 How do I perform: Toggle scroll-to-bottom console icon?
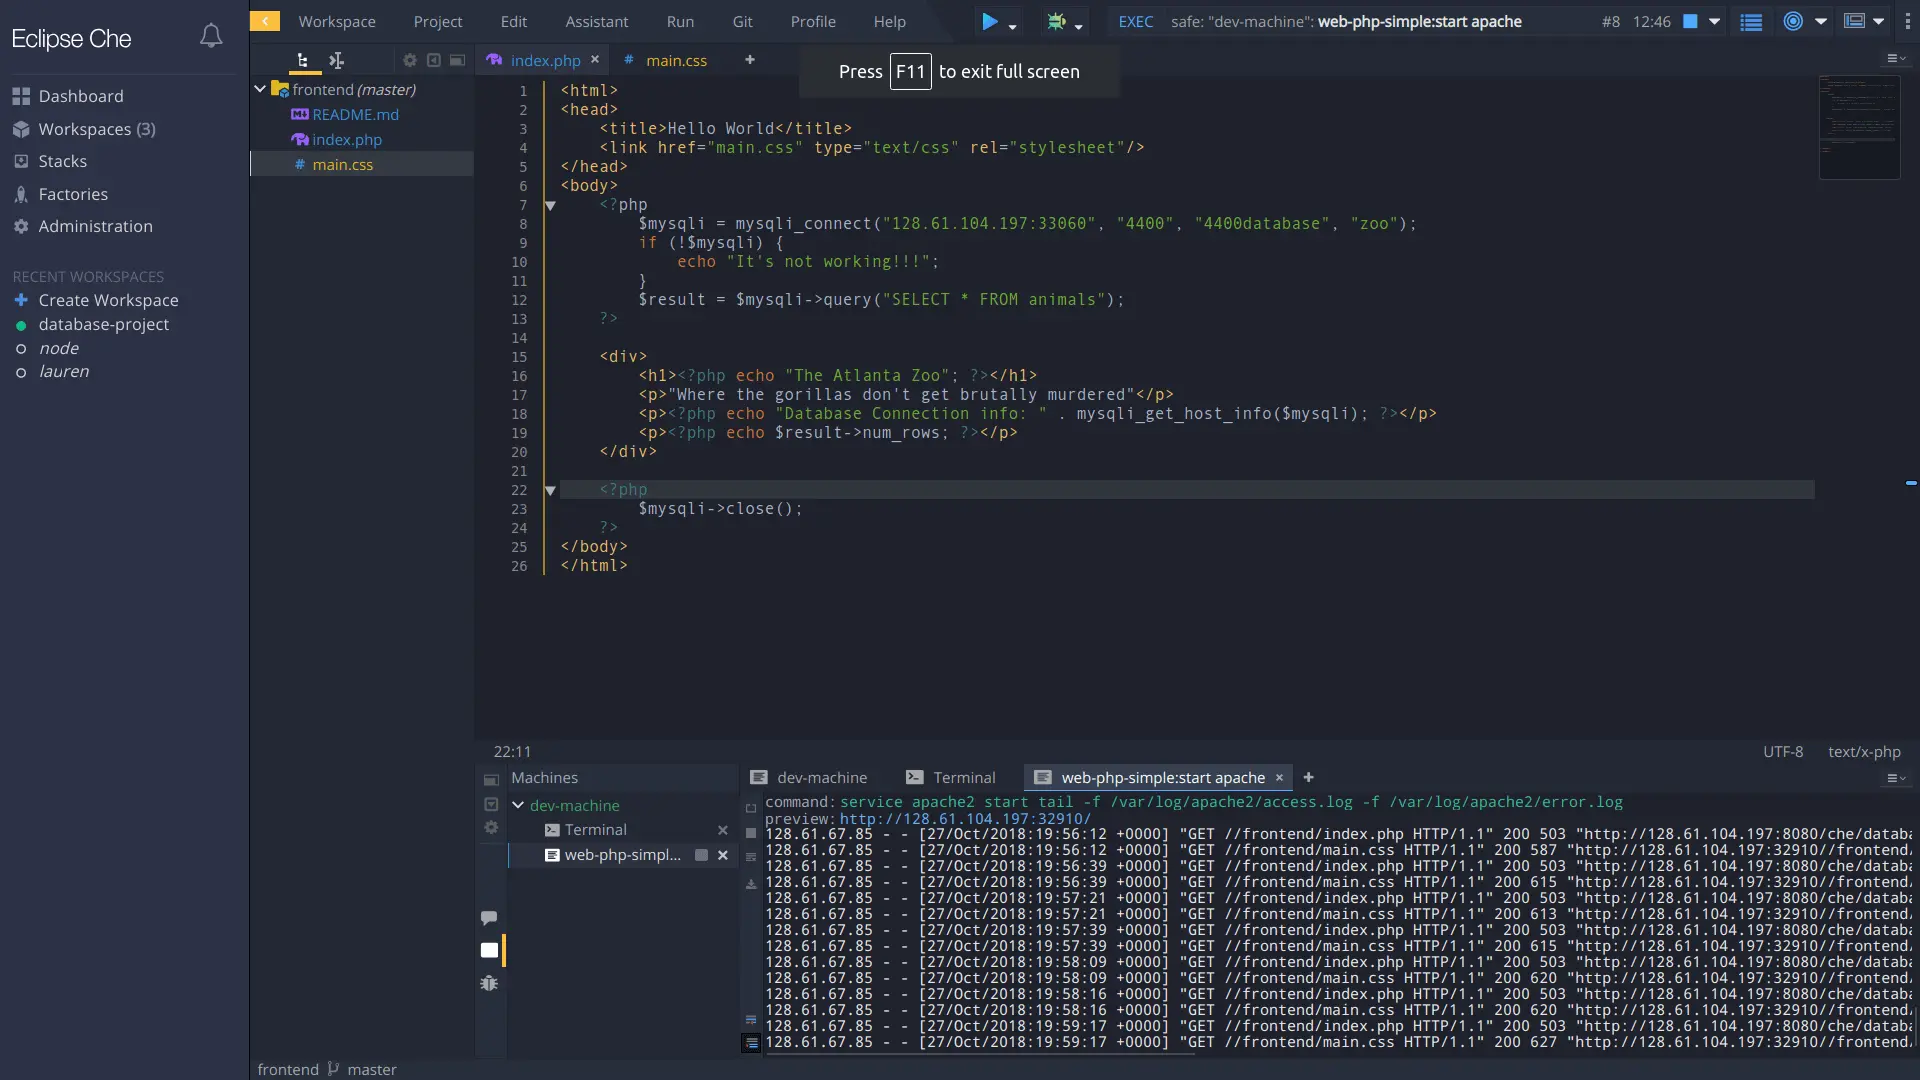click(751, 1043)
